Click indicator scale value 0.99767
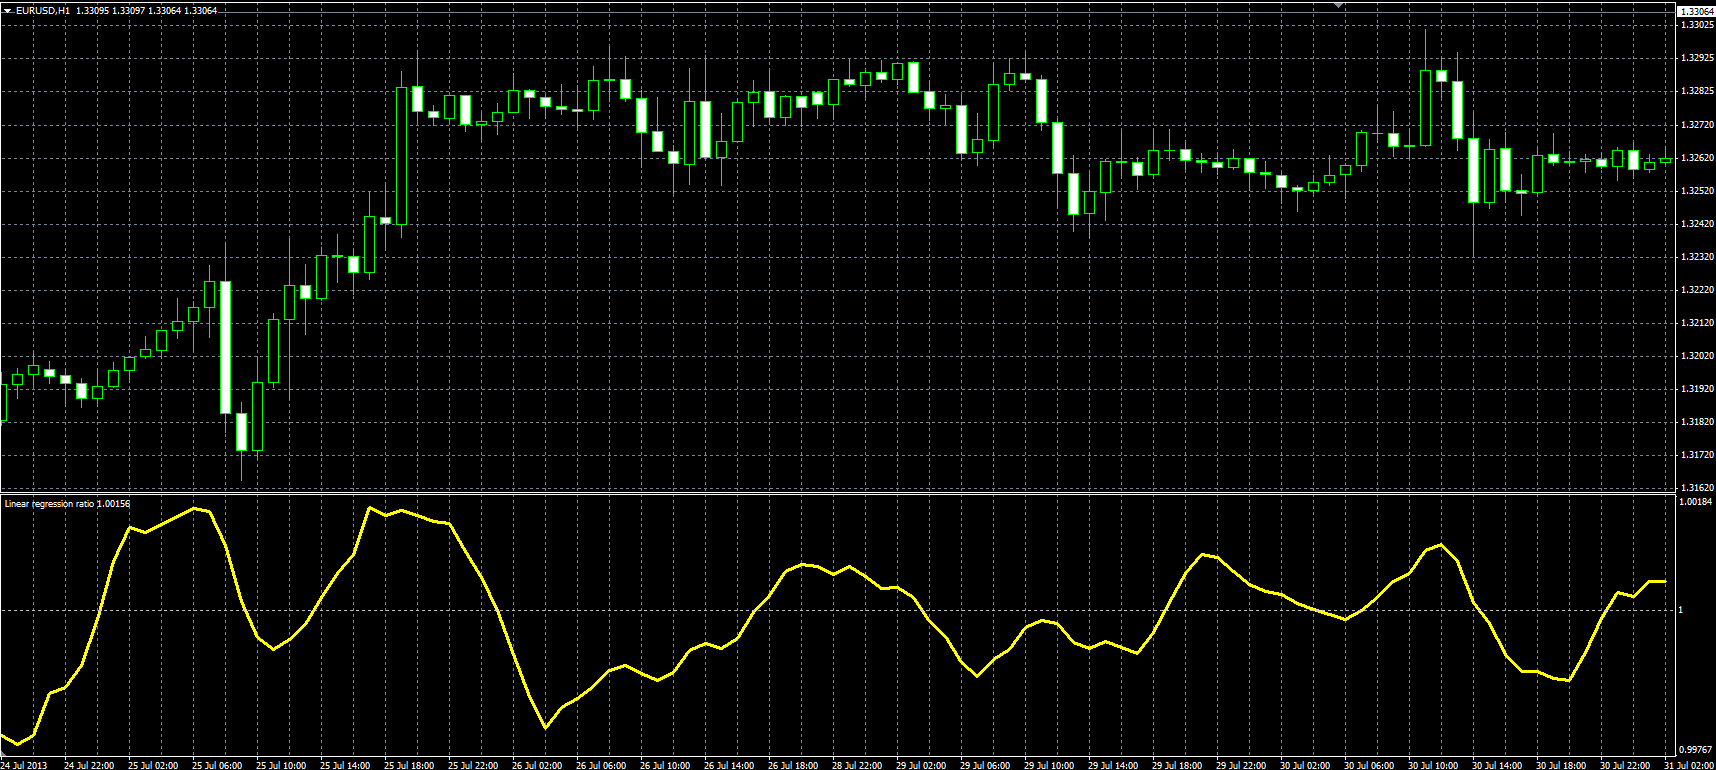The width and height of the screenshot is (1716, 770). (x=1696, y=749)
